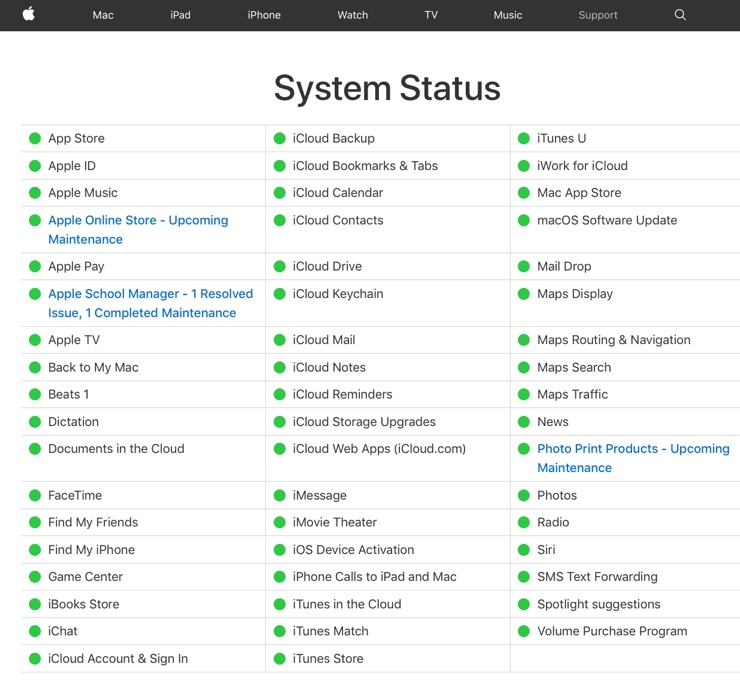Select the Back to My Mac text
740x681 pixels.
tap(93, 367)
